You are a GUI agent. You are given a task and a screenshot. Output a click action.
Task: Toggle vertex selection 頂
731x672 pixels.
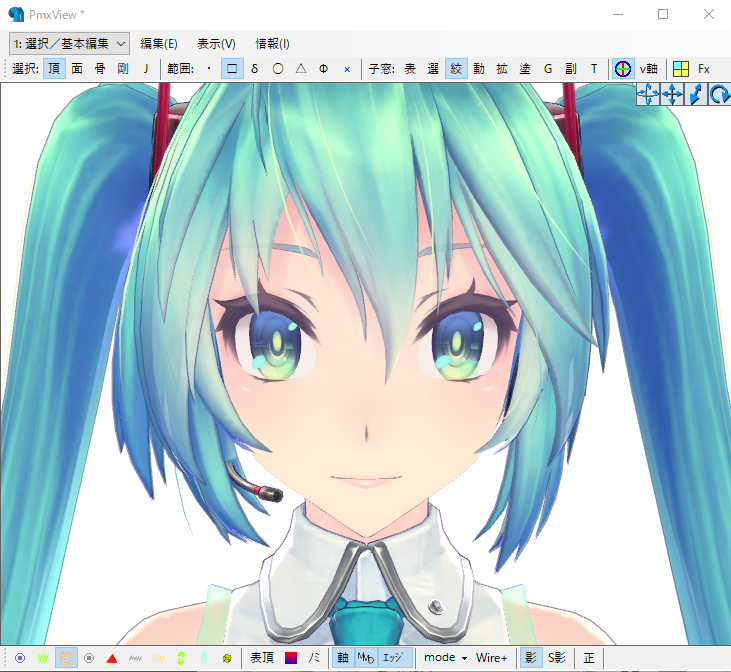tap(54, 69)
